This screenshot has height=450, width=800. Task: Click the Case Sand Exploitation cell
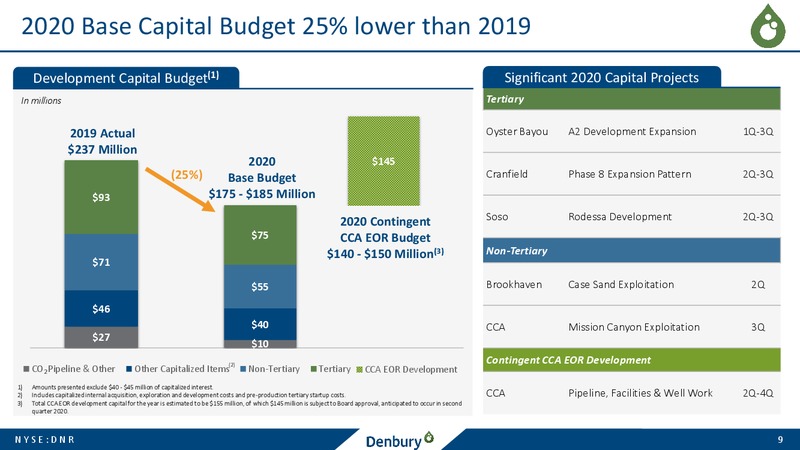[621, 285]
